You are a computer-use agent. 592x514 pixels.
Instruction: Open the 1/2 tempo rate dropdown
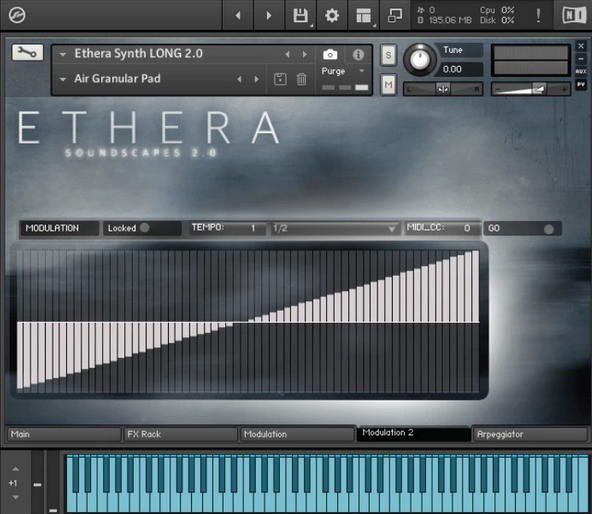(x=335, y=228)
